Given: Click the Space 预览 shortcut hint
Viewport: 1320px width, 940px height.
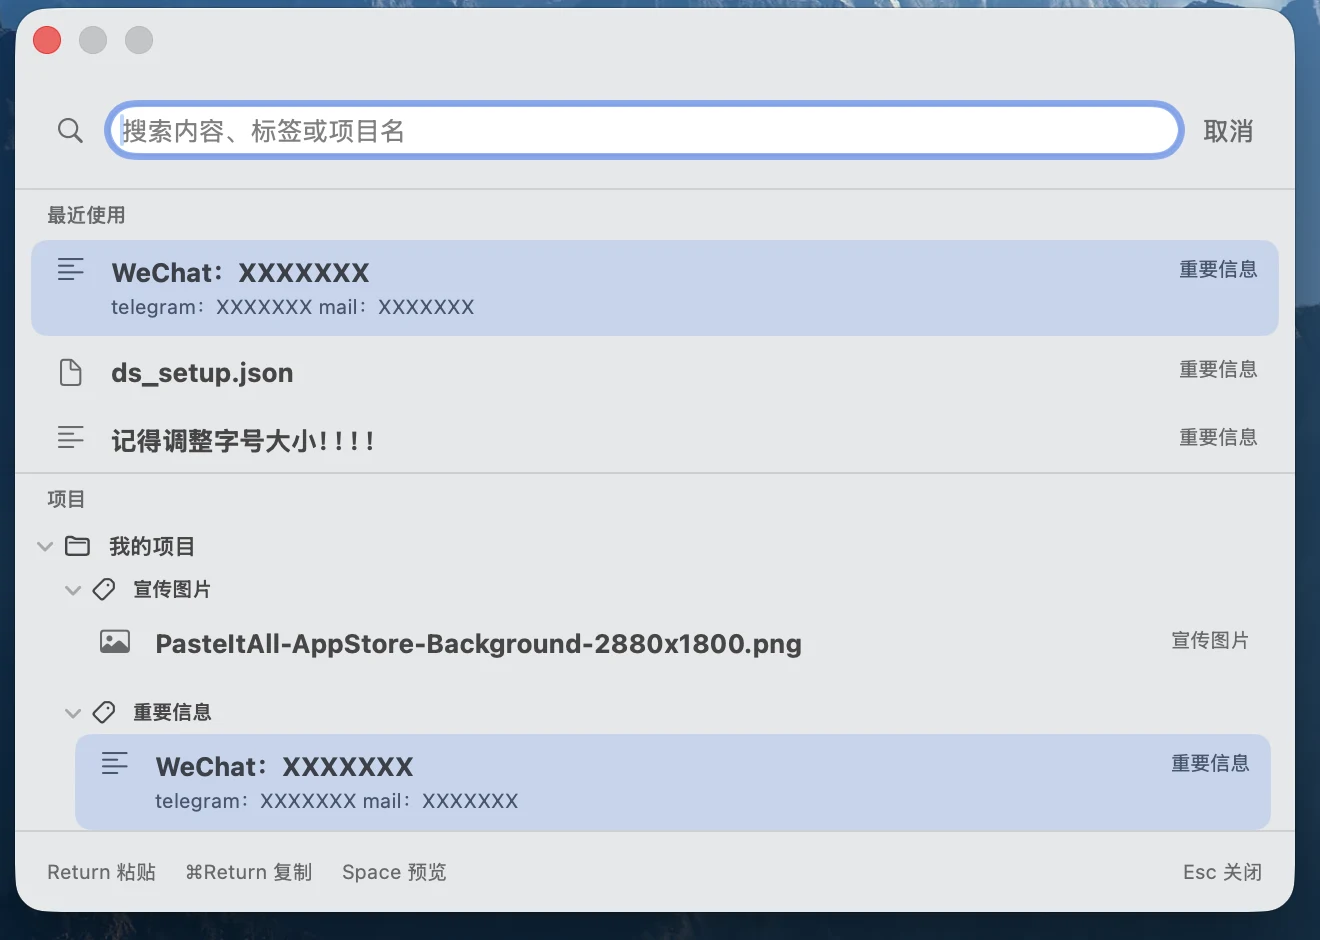Looking at the screenshot, I should [x=394, y=872].
